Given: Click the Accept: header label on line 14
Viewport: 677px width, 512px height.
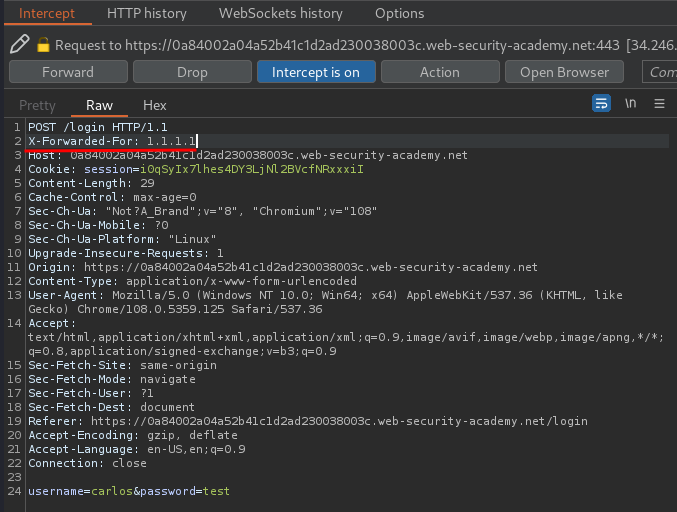Looking at the screenshot, I should pyautogui.click(x=52, y=323).
